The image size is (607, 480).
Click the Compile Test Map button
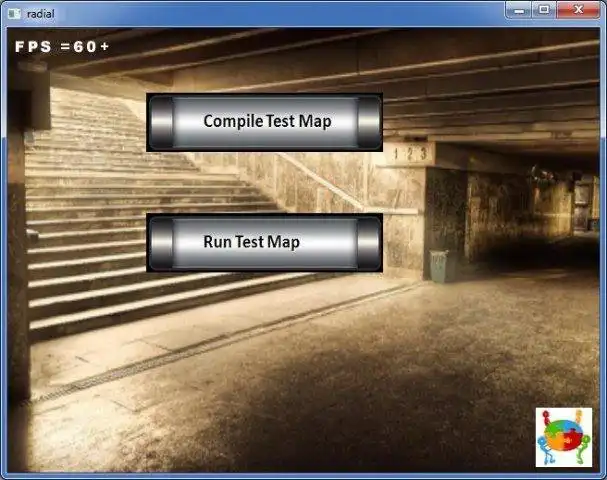[x=265, y=122]
